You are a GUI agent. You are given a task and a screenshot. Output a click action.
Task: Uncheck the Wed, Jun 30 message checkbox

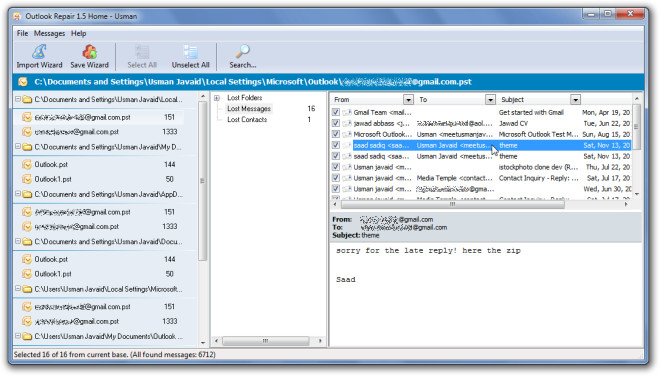(x=335, y=189)
